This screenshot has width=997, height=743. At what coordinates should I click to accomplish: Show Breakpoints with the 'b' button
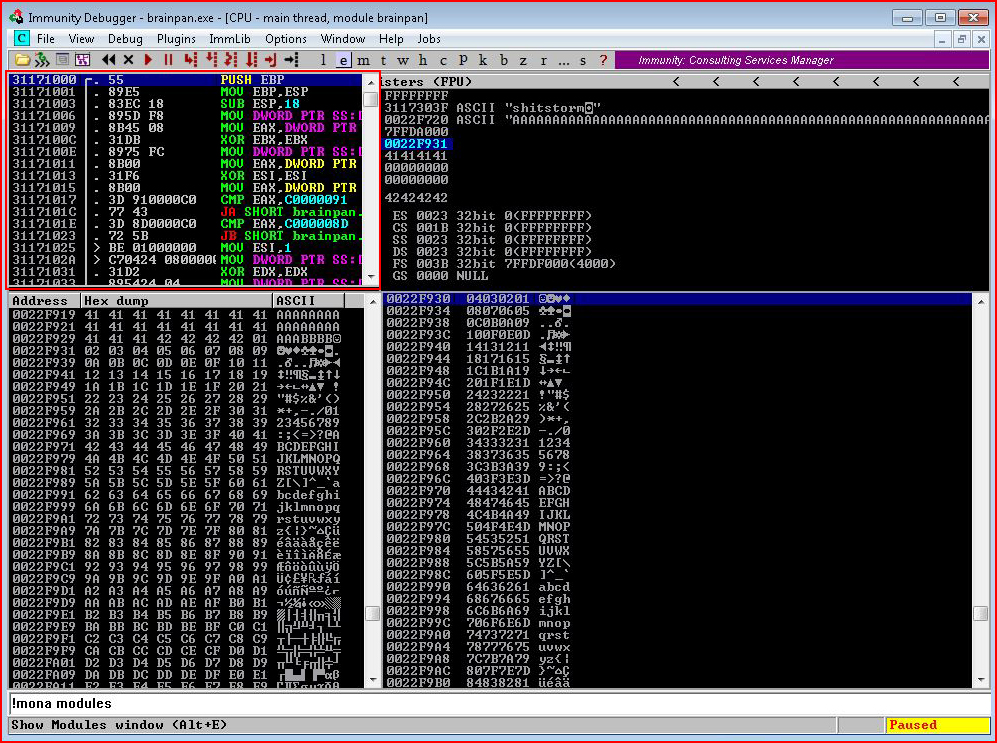click(x=504, y=60)
